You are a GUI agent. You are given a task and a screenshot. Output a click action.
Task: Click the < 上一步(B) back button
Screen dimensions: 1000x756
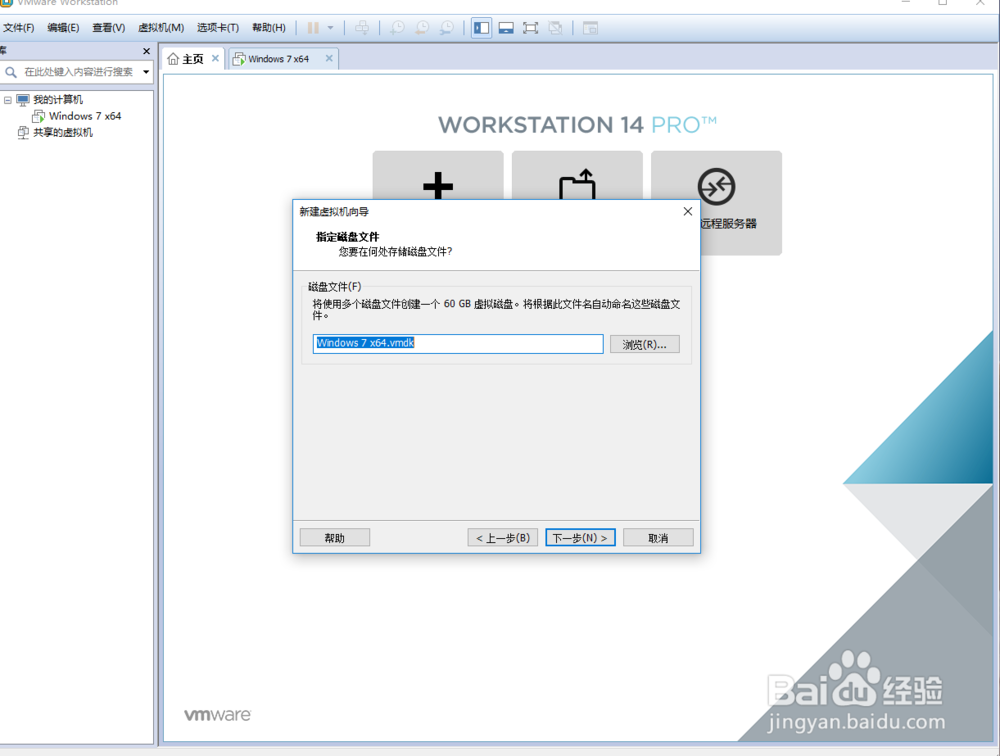pos(503,538)
